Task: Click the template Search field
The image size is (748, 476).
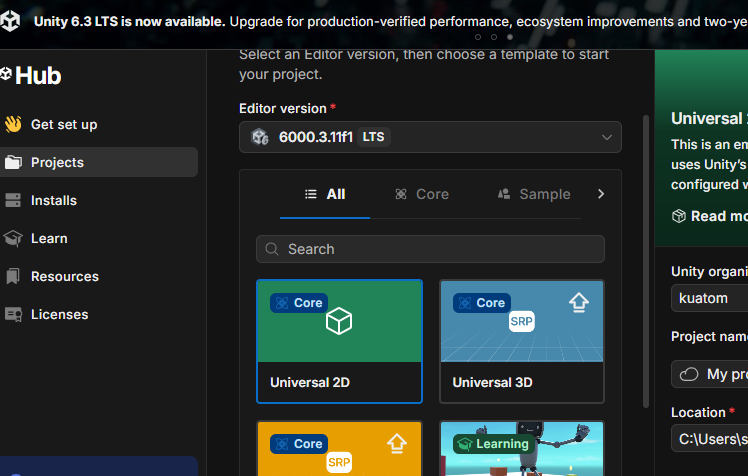Action: (430, 249)
